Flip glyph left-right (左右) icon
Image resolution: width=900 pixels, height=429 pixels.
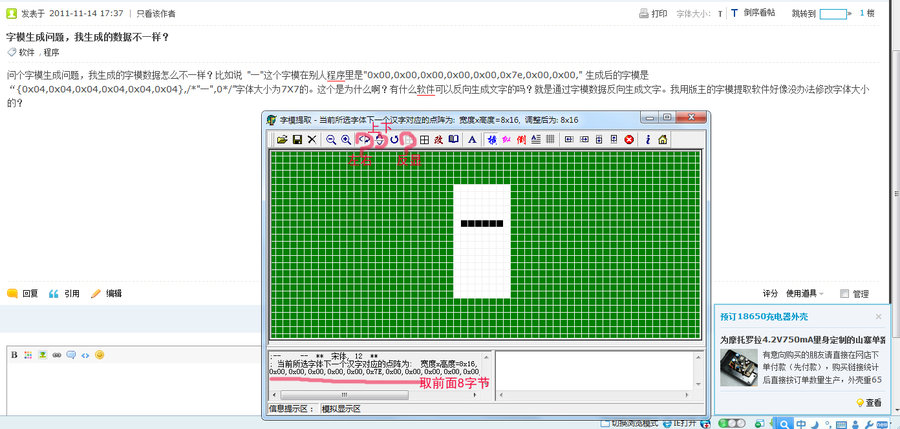tap(364, 140)
